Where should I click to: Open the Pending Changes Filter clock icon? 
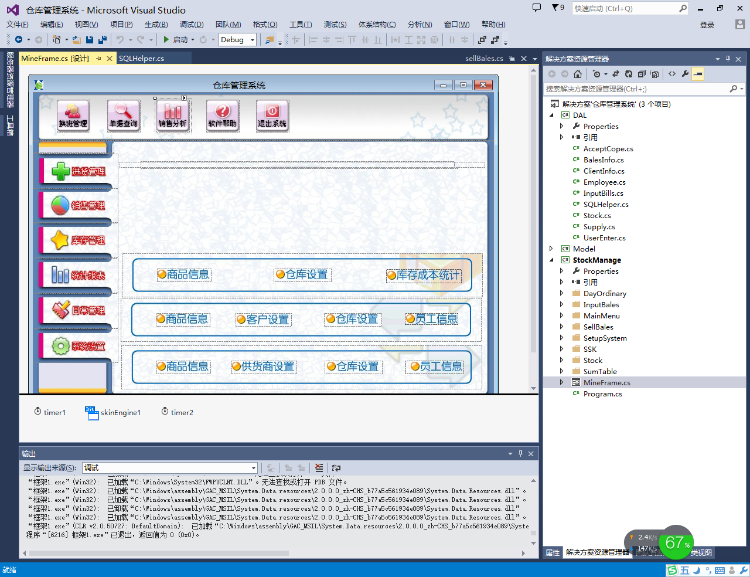tap(596, 74)
